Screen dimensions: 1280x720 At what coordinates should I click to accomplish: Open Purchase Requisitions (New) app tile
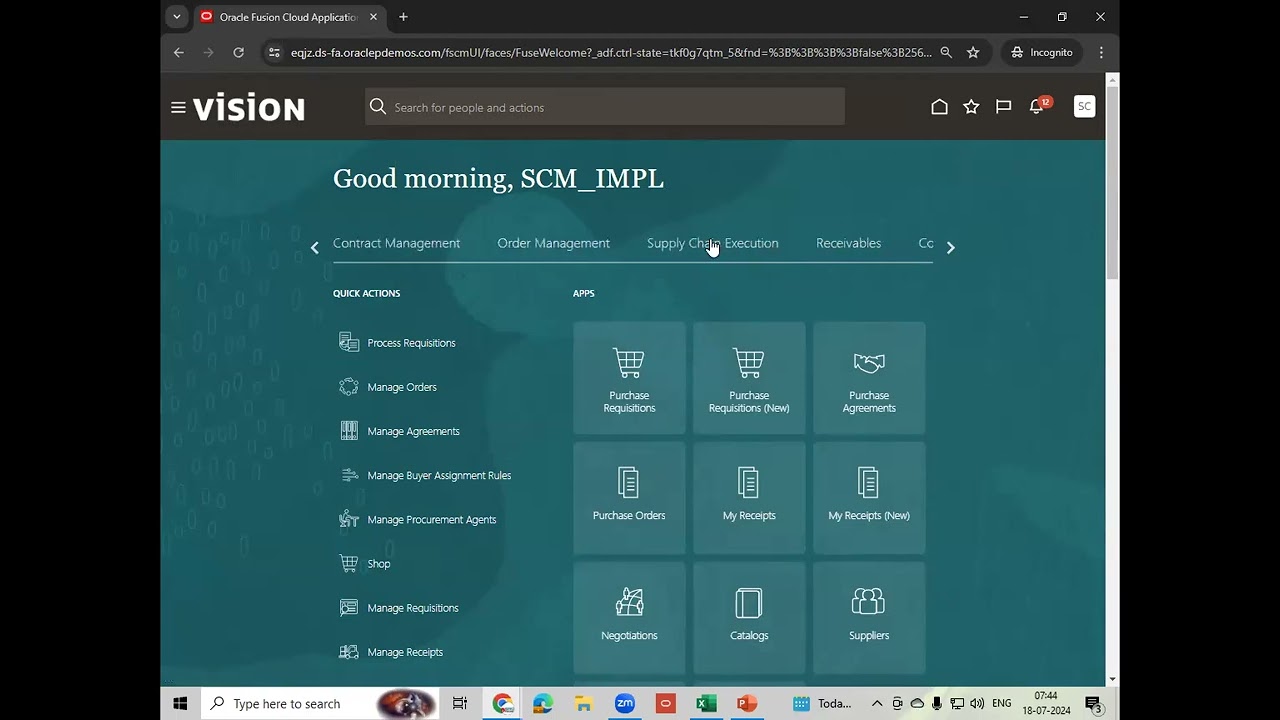point(749,378)
